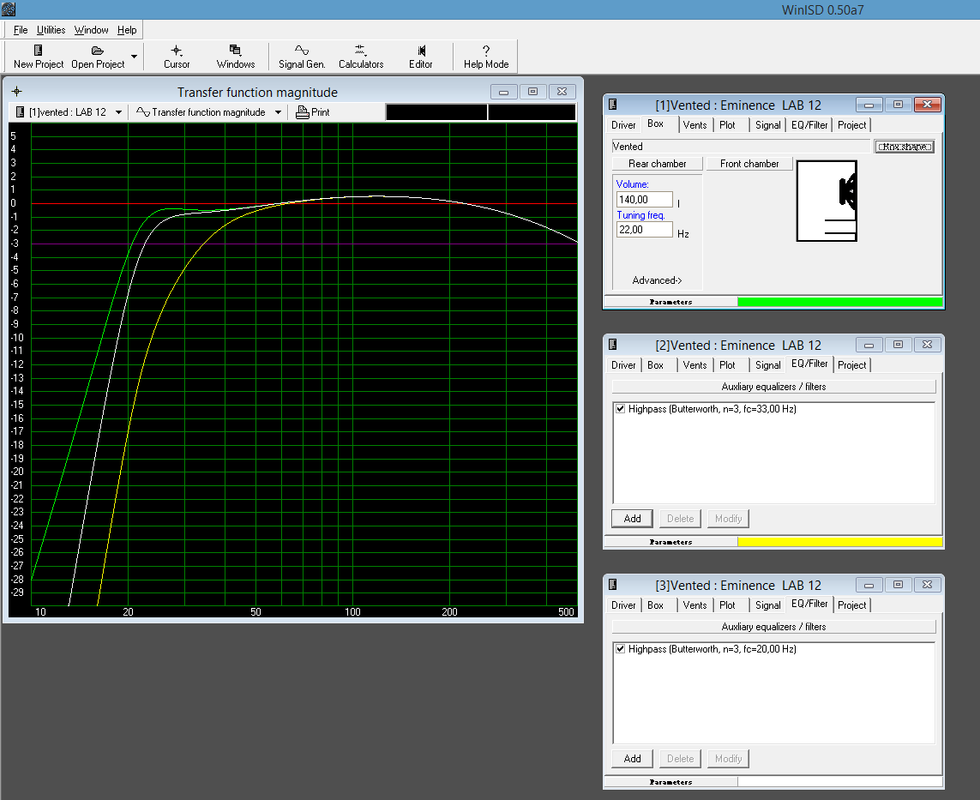The height and width of the screenshot is (800, 980).
Task: Open the driver Editor
Action: (x=421, y=56)
